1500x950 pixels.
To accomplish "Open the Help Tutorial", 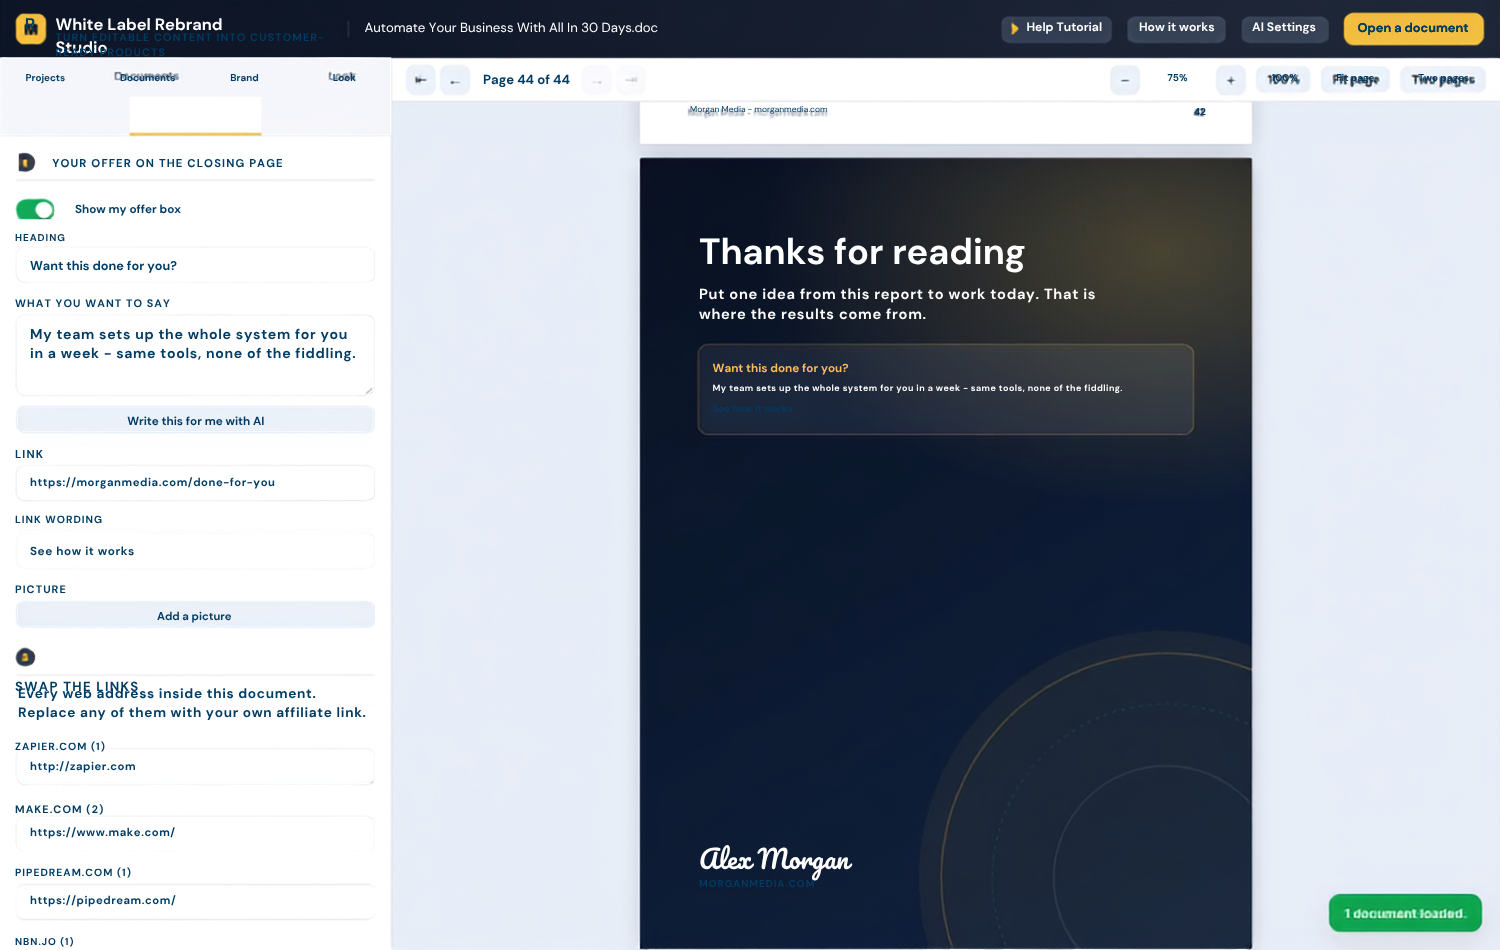I will point(1057,28).
